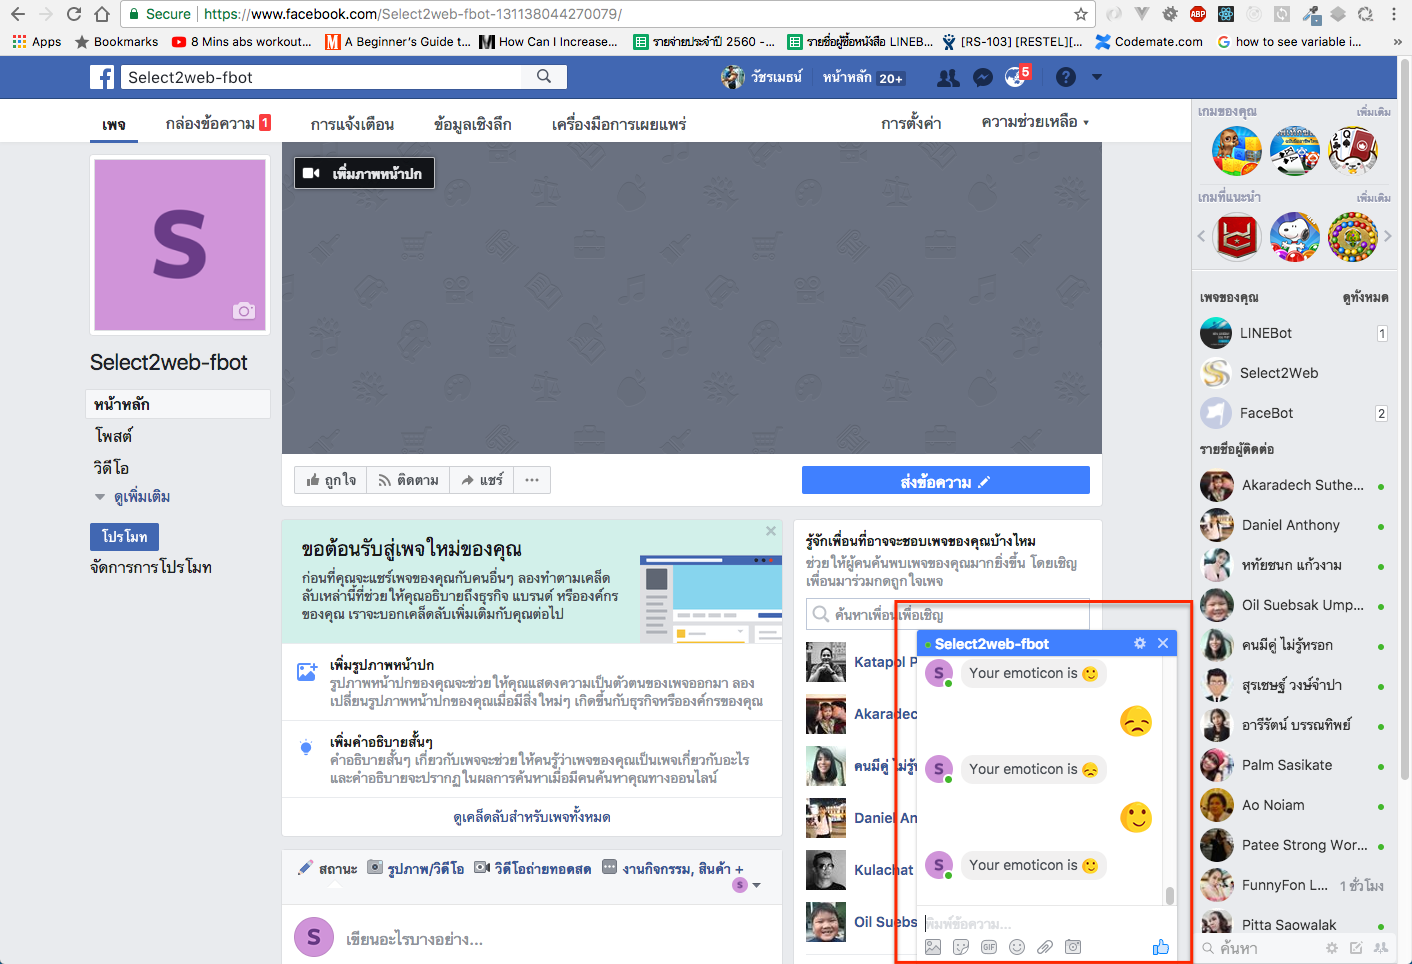Take a photo with the chat camera icon

[x=1073, y=946]
